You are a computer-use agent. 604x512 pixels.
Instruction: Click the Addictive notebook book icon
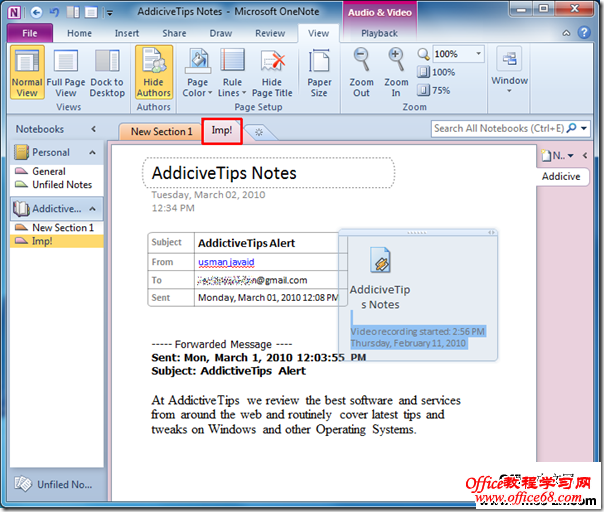(21, 208)
